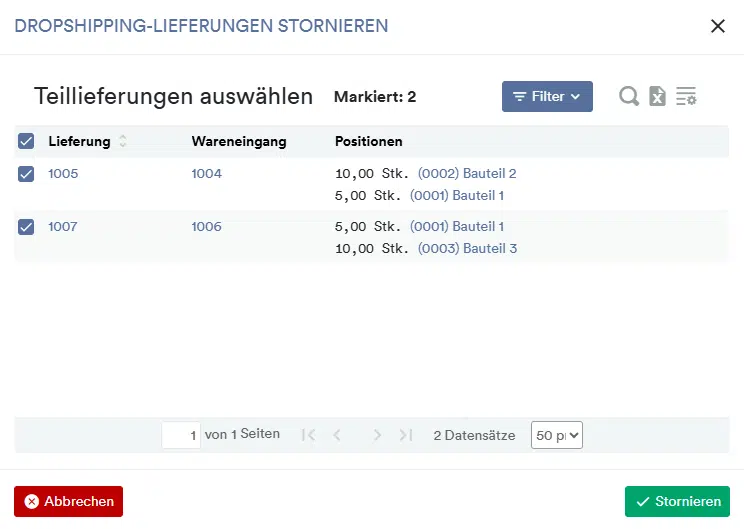This screenshot has width=744, height=529.
Task: Export table to Excel icon
Action: 657,96
